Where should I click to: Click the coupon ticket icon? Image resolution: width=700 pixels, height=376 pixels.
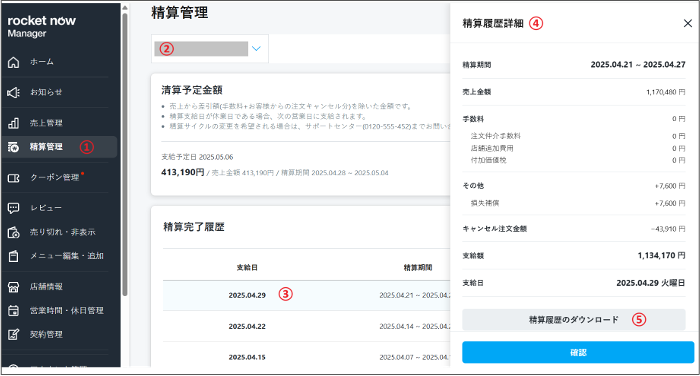pos(13,178)
